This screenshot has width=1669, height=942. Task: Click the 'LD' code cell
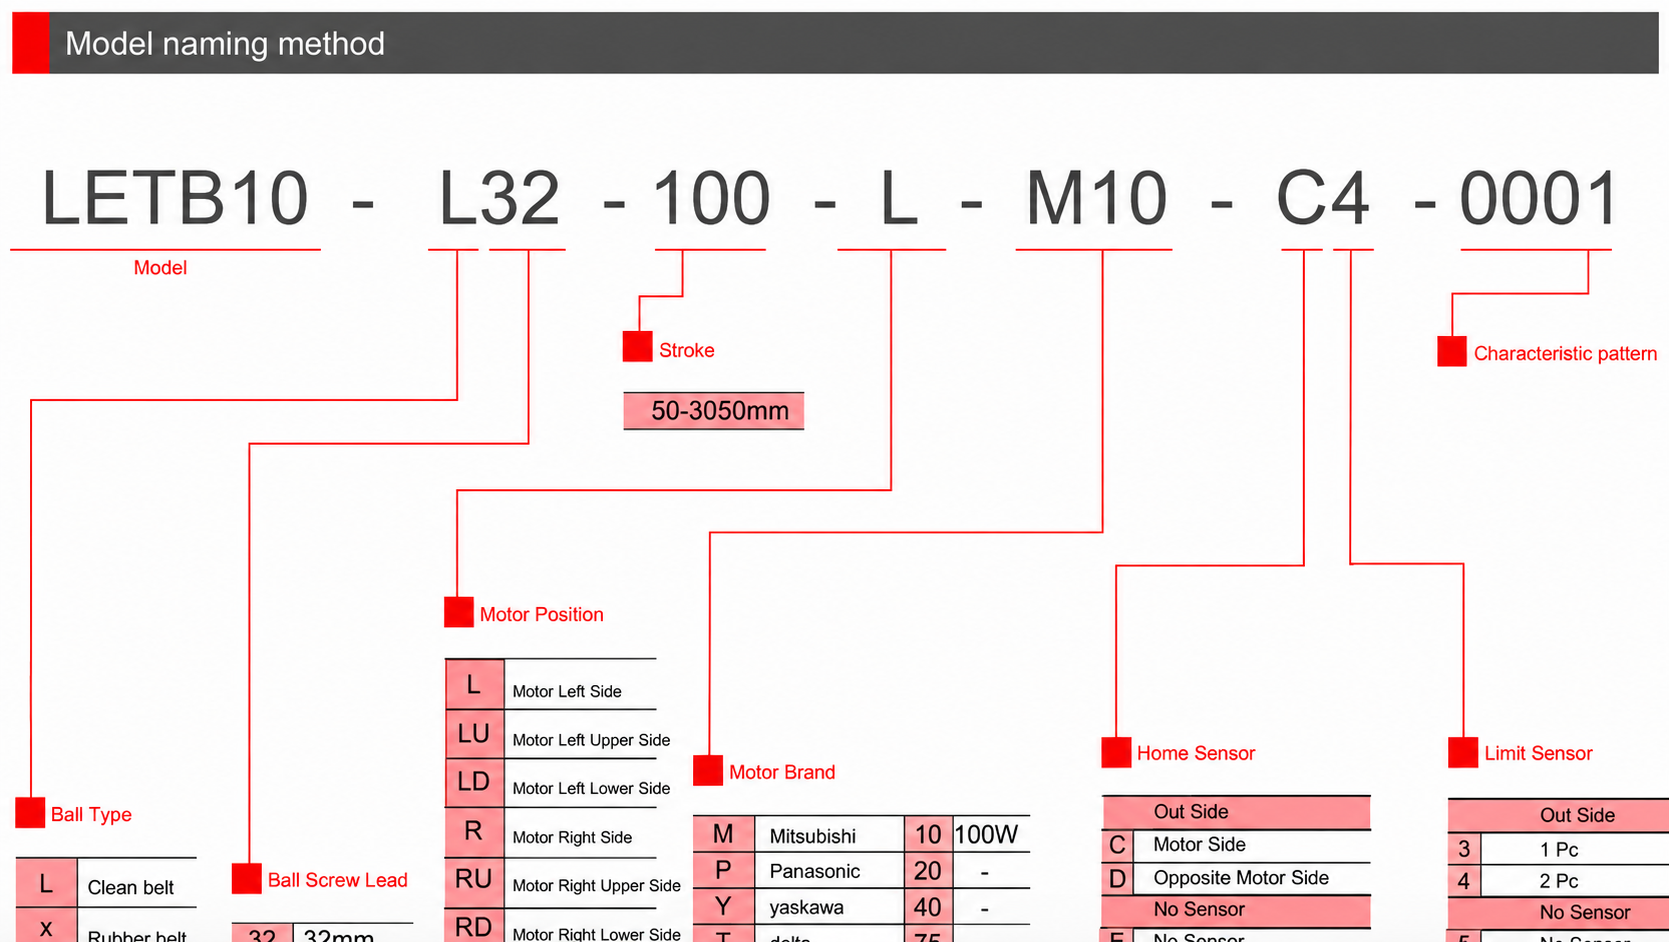[x=474, y=782]
